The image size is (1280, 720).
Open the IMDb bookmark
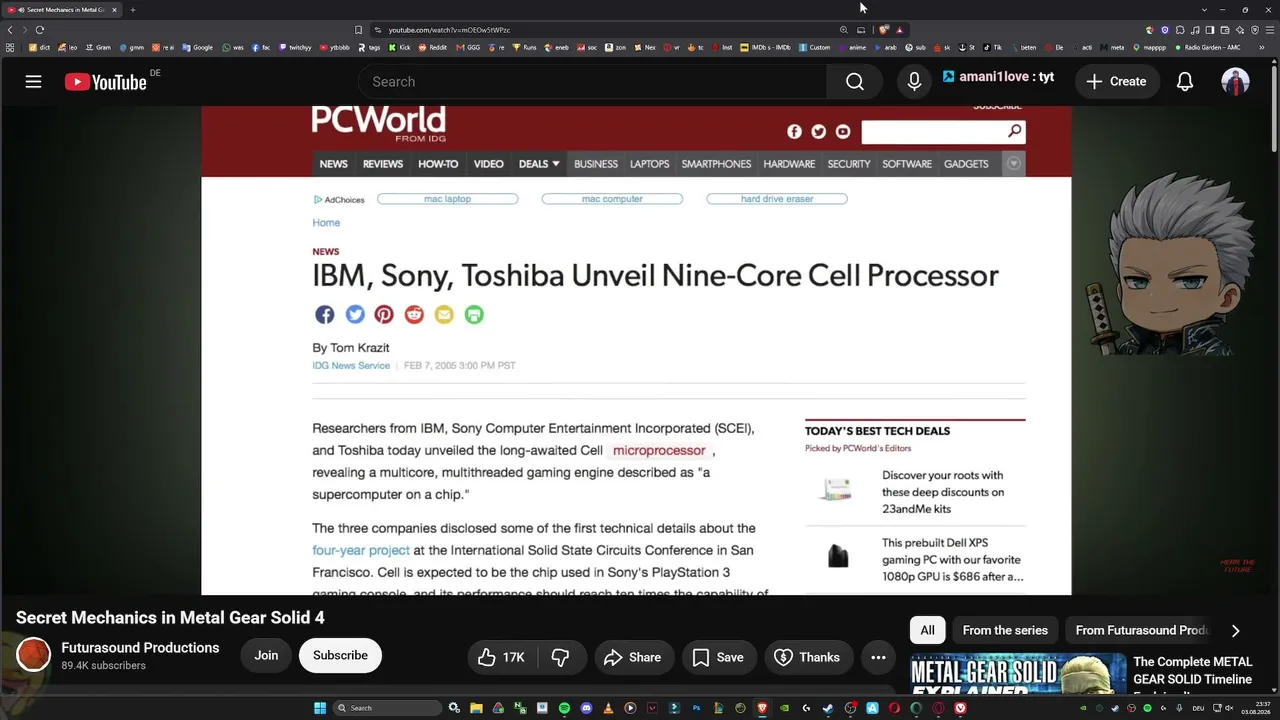click(x=765, y=47)
